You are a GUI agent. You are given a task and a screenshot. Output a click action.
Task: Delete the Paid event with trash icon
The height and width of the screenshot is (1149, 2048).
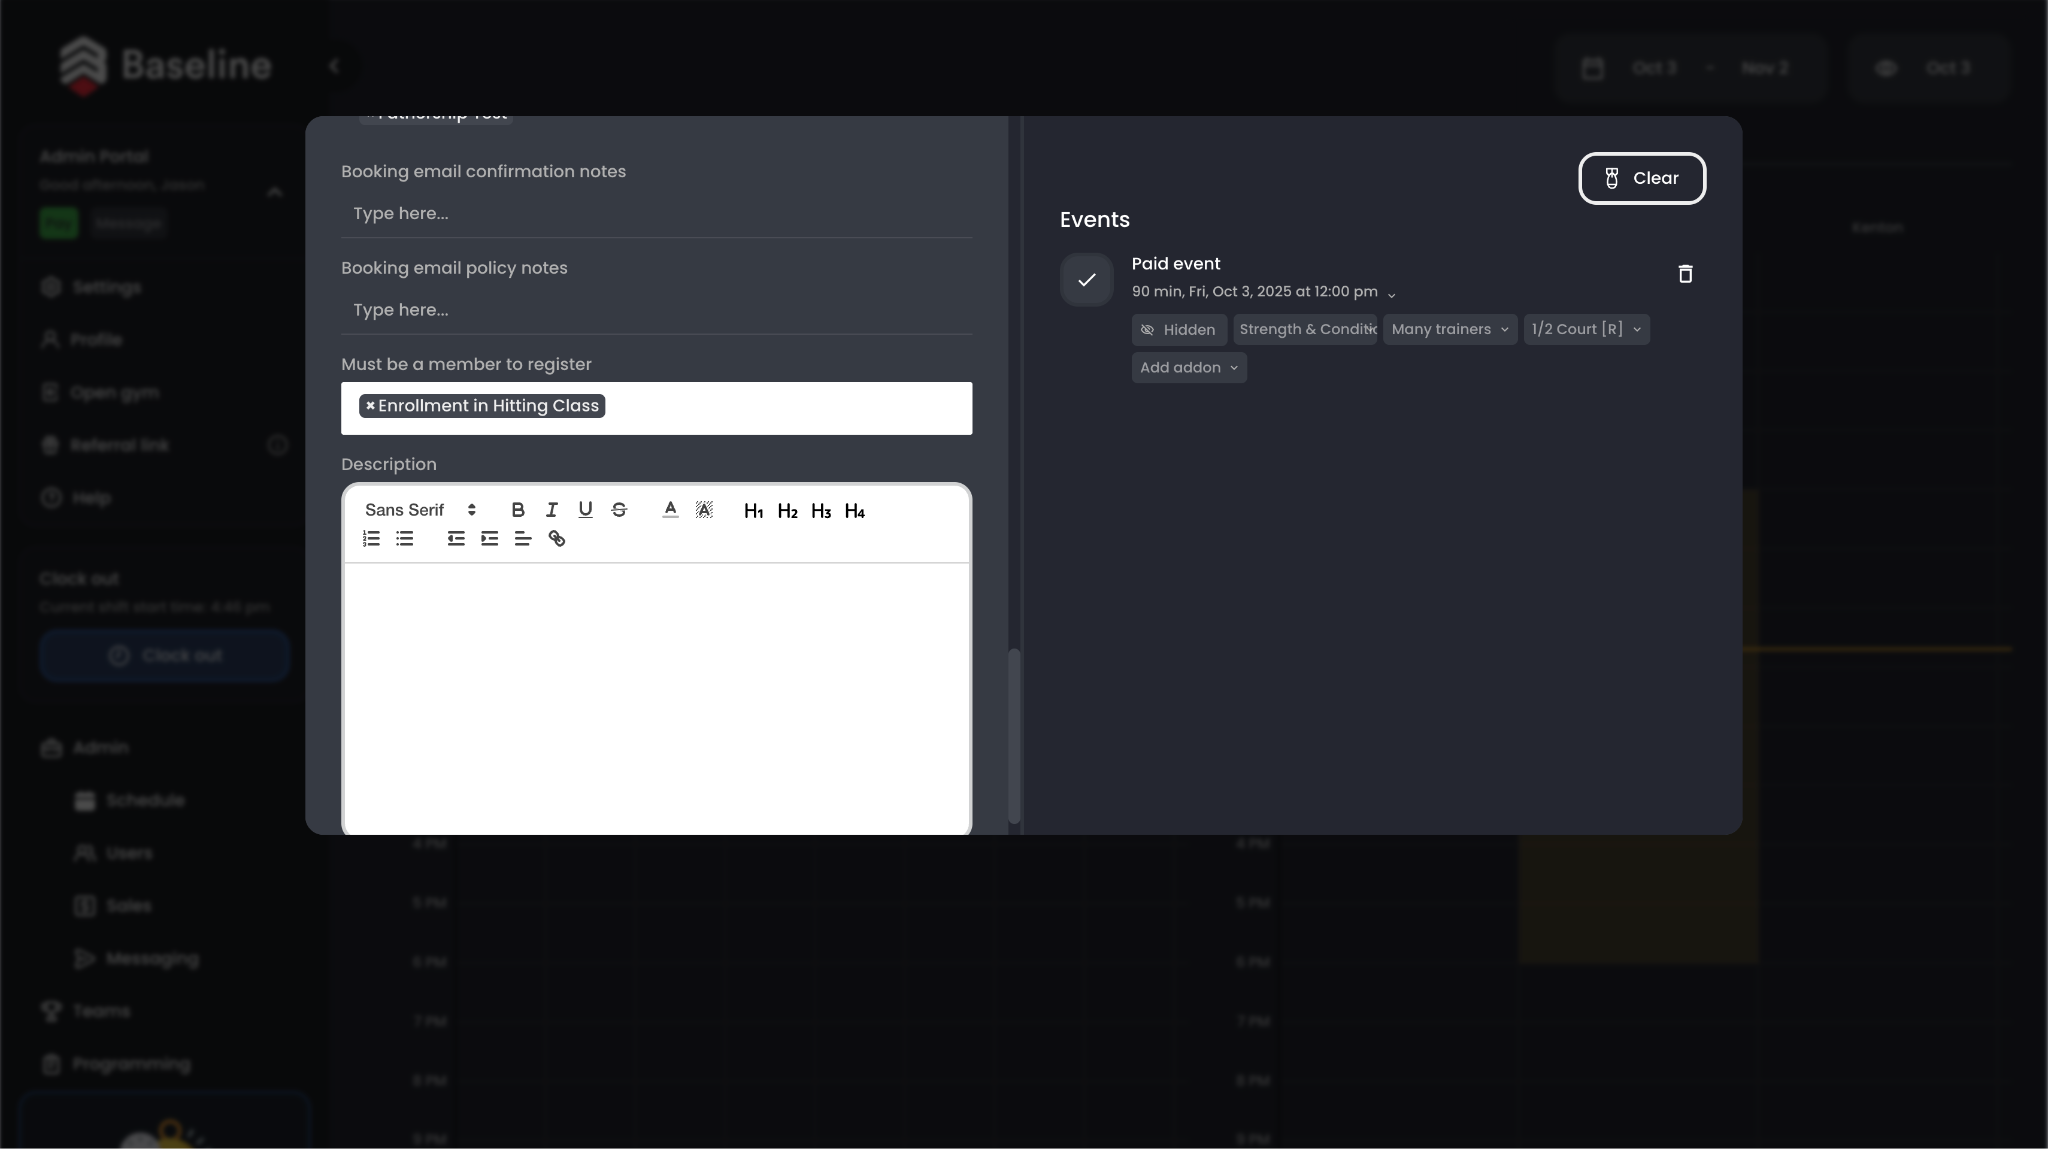tap(1685, 274)
